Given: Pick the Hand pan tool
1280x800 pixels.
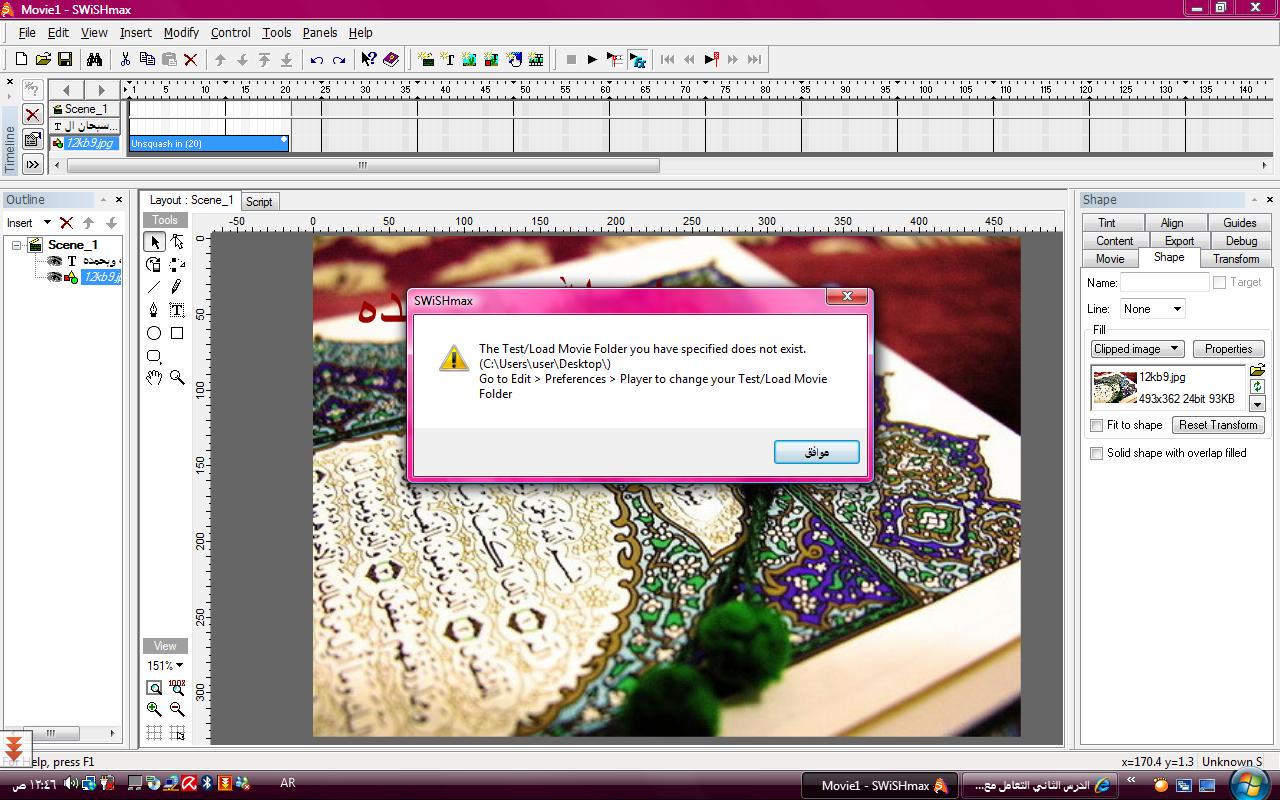Looking at the screenshot, I should [154, 377].
